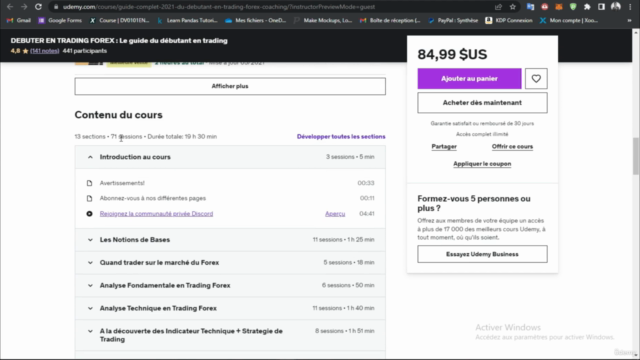Image resolution: width=640 pixels, height=360 pixels.
Task: Click Offrir ce cours
Action: (x=512, y=147)
